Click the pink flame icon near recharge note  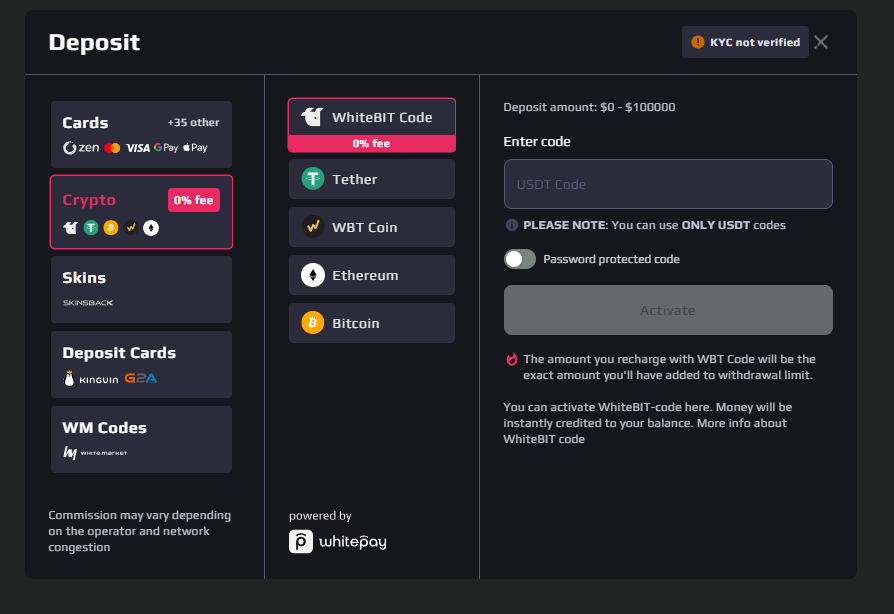tap(511, 359)
